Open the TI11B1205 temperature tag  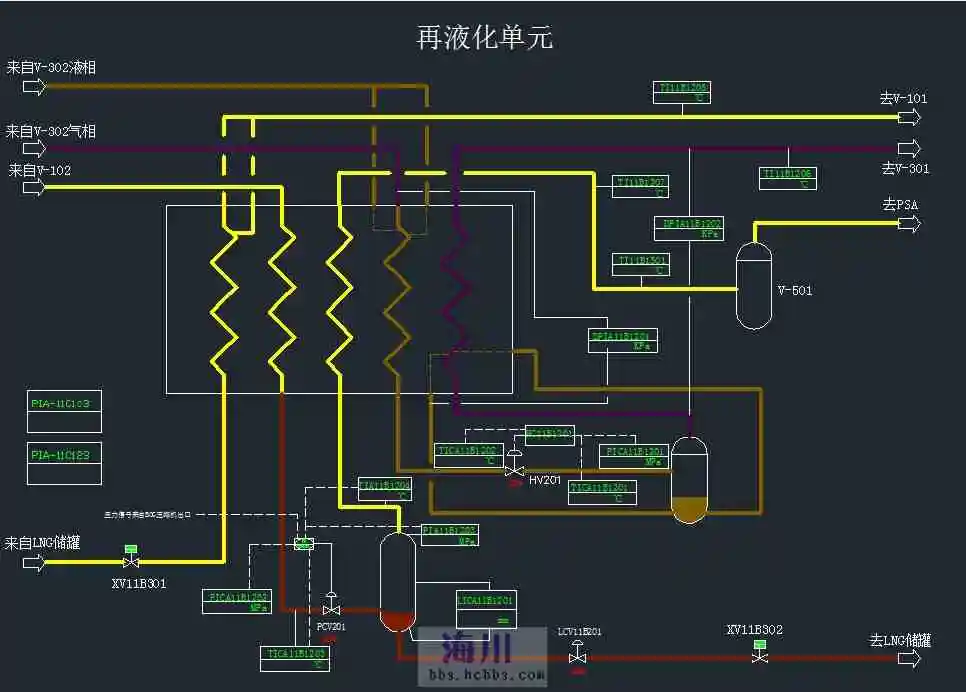point(682,92)
